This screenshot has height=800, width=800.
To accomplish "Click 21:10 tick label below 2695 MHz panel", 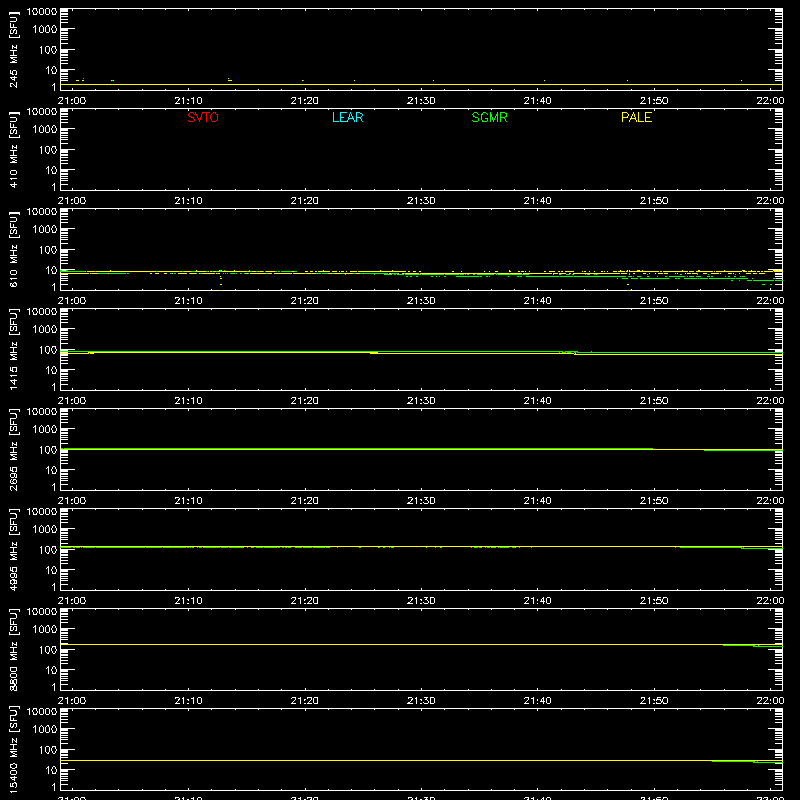I will [188, 501].
